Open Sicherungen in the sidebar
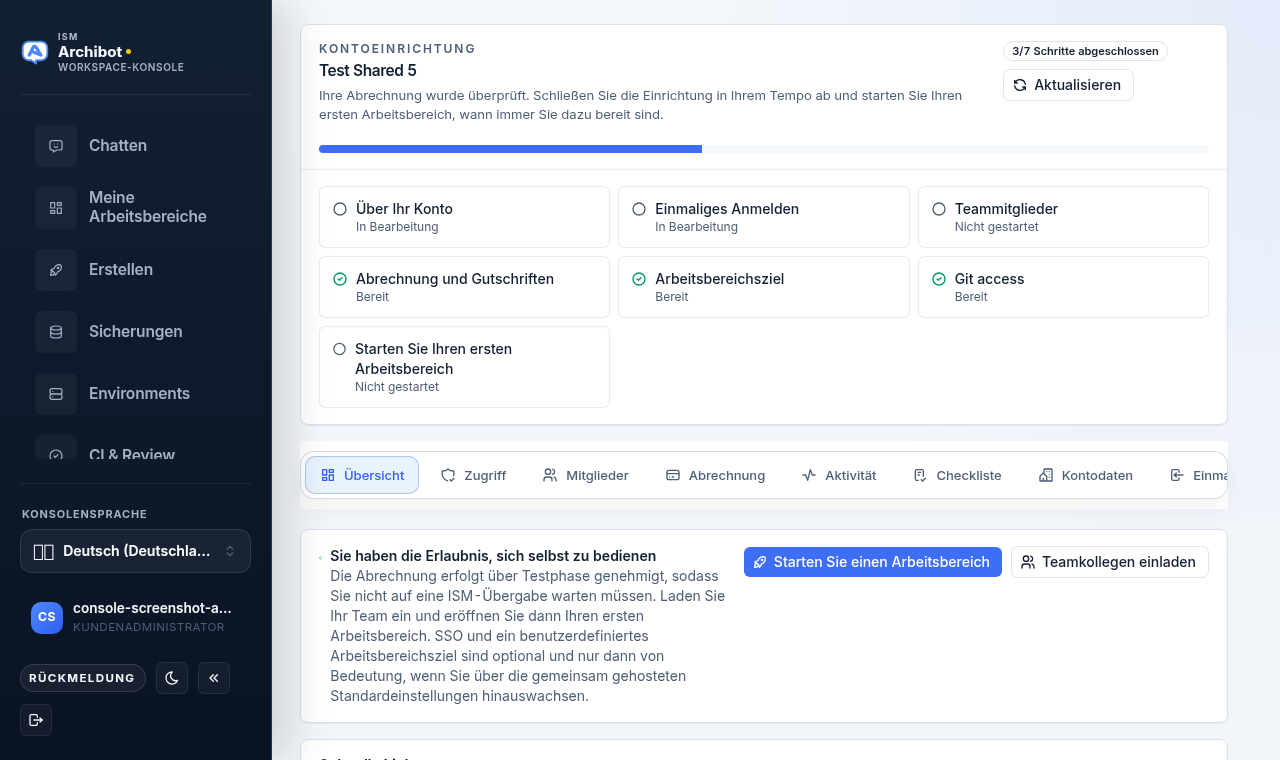 pyautogui.click(x=136, y=332)
